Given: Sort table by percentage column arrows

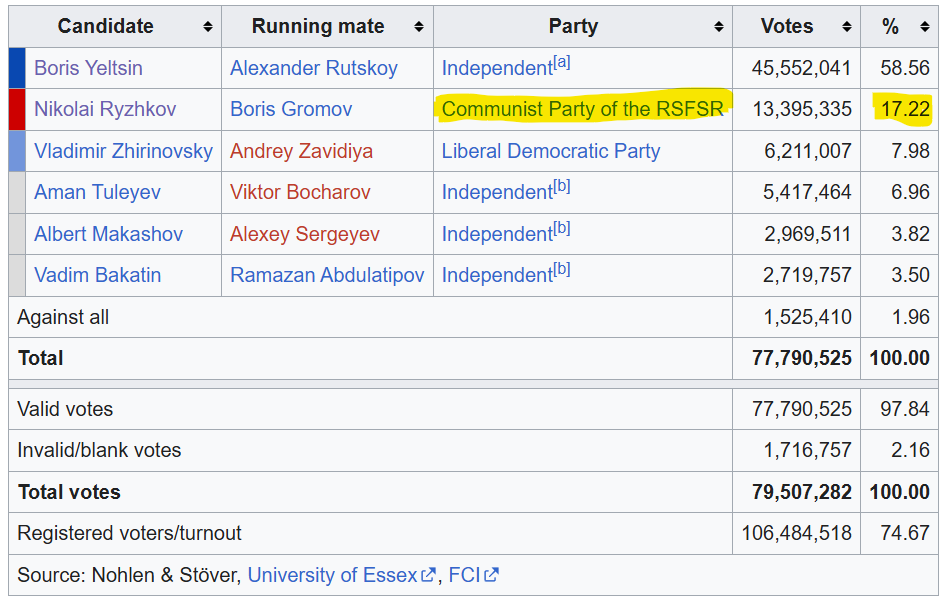Looking at the screenshot, I should coord(925,27).
